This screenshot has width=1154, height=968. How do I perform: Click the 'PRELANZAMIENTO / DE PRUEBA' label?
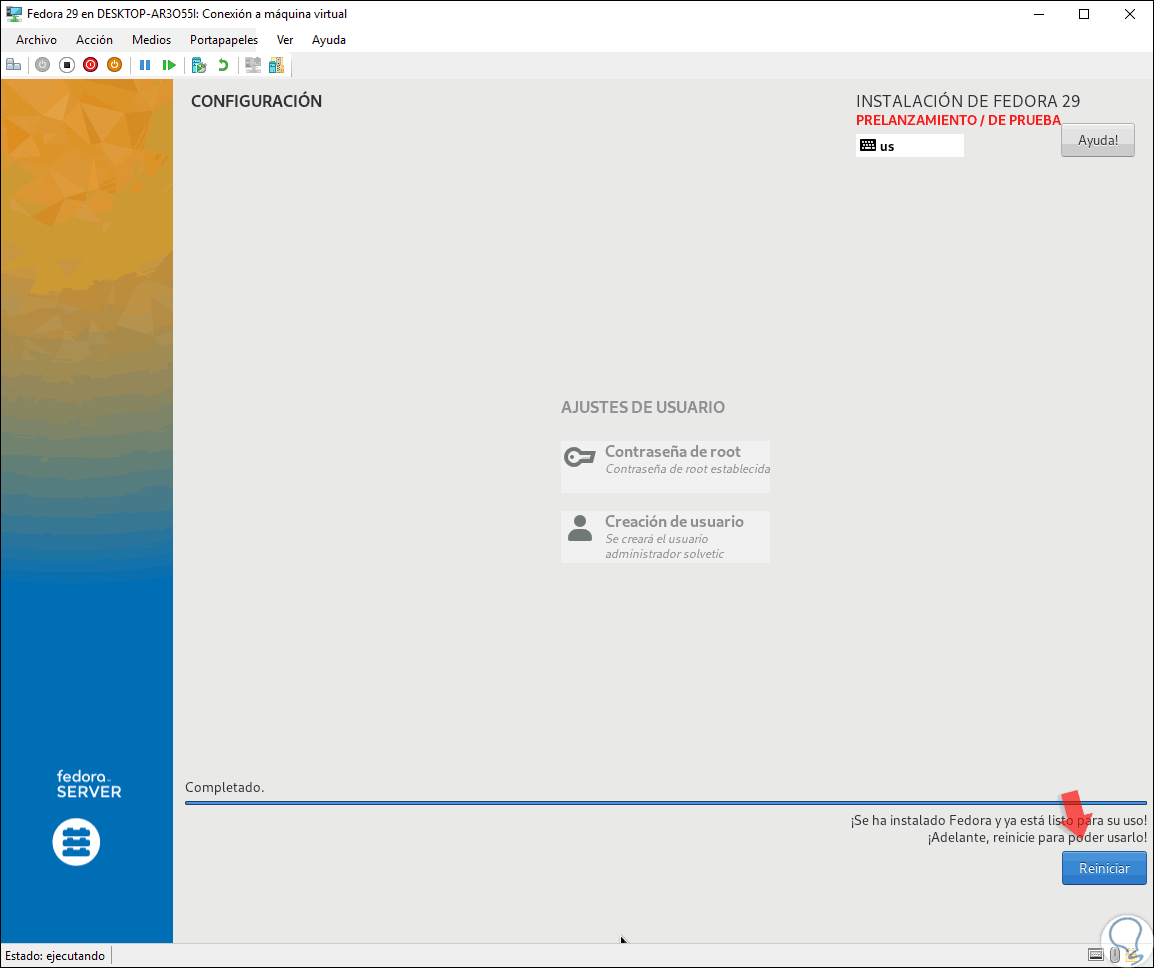pyautogui.click(x=958, y=120)
